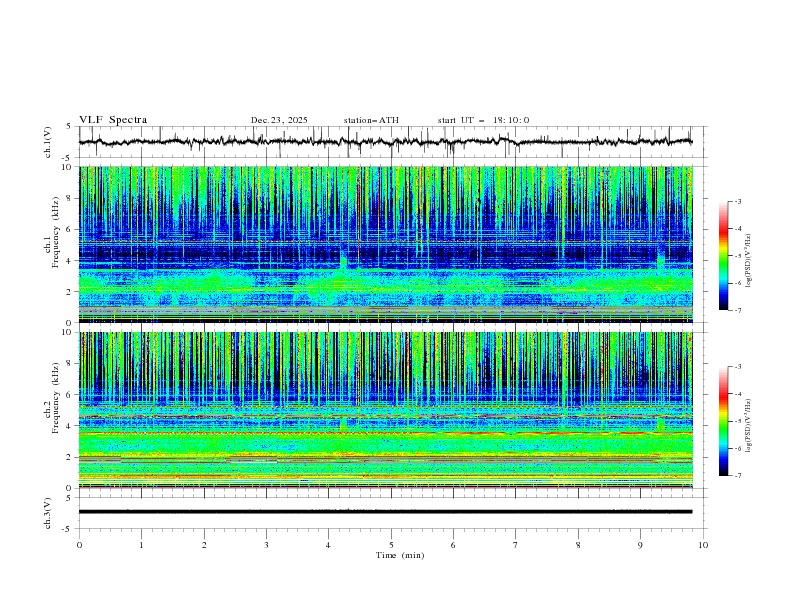Screen dimensions: 792x612
Task: Click the ch.1 PSD color scale bar
Action: tap(723, 256)
